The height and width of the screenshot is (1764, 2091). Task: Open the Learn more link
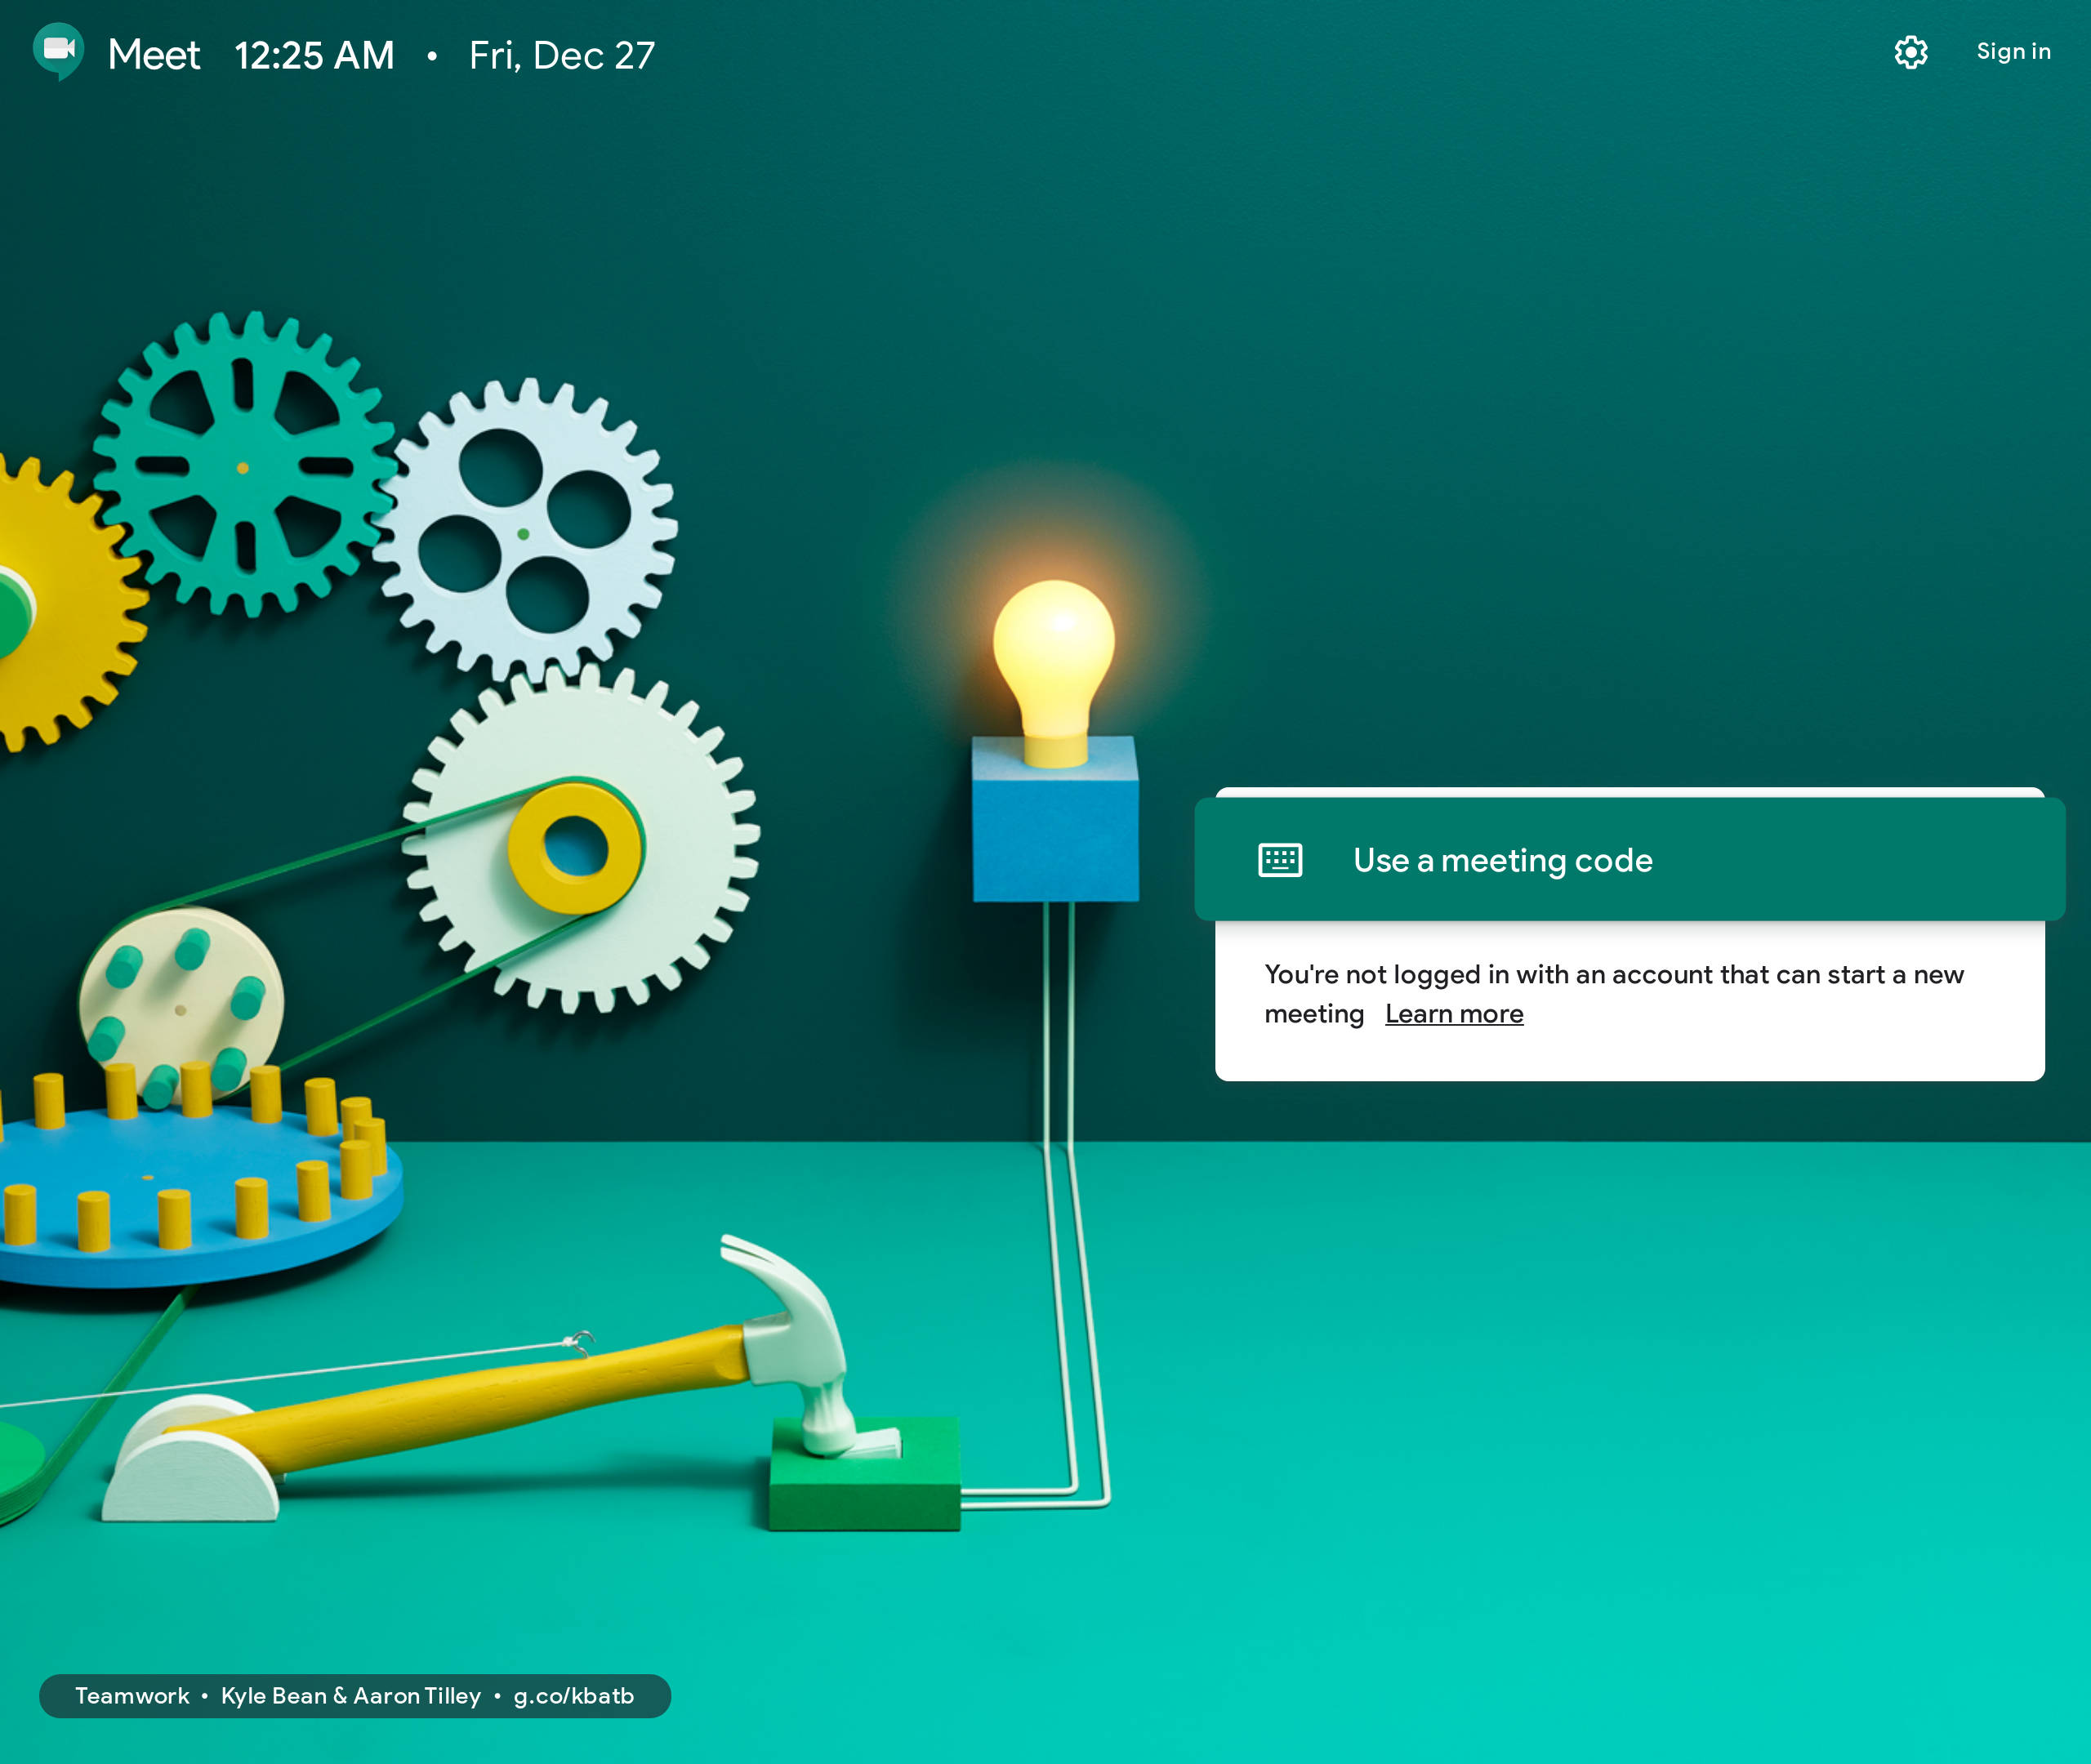(x=1453, y=1014)
